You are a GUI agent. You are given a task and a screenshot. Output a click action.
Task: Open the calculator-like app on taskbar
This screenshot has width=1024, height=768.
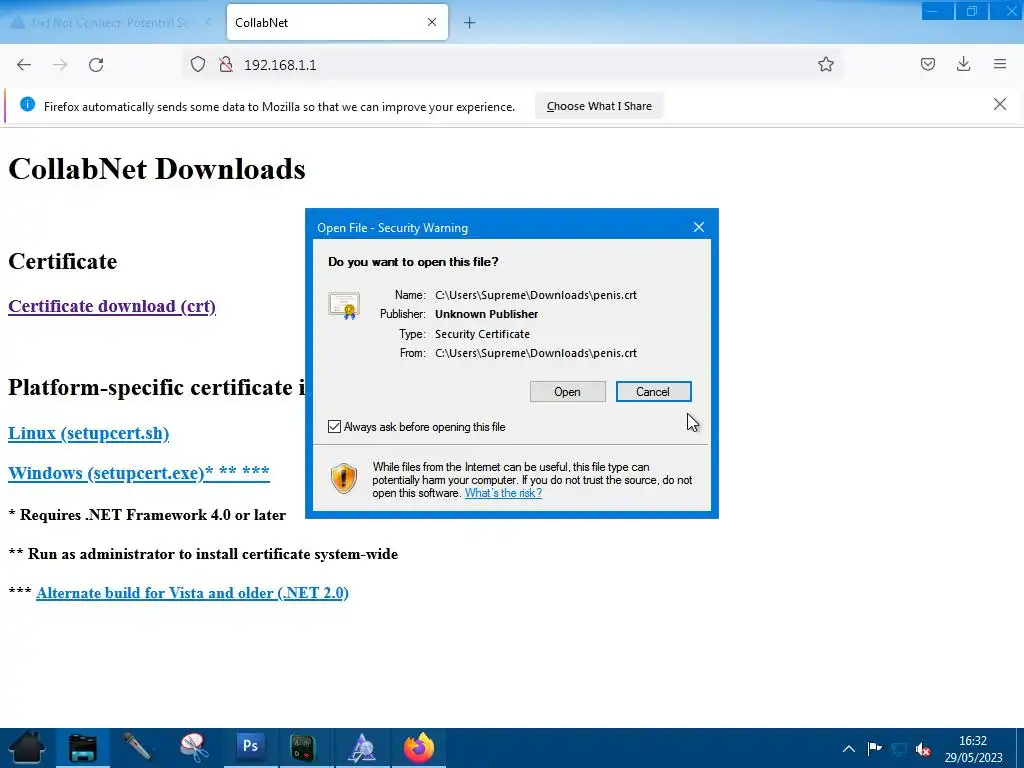(x=303, y=748)
